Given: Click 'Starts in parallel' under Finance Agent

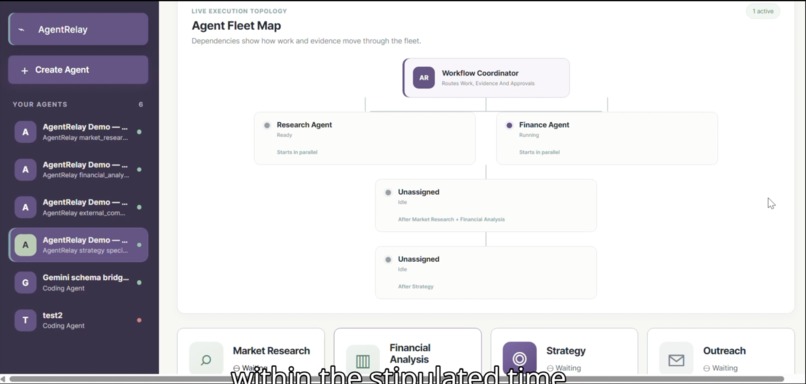Looking at the screenshot, I should pyautogui.click(x=540, y=152).
